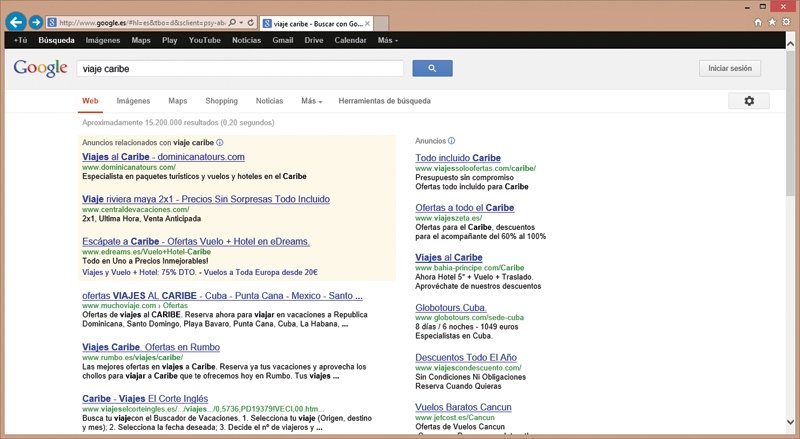Open 'Viajes al Caribe' bahia-principe side ad
The height and width of the screenshot is (439, 800).
click(x=449, y=258)
